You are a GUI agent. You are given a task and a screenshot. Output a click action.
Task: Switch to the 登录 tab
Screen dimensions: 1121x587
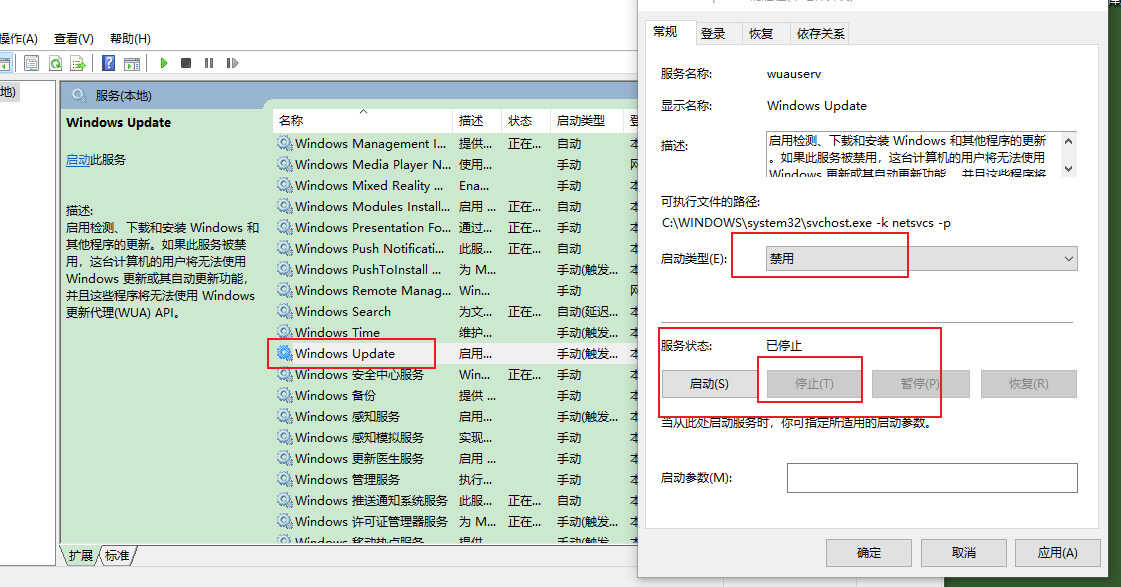pos(713,34)
